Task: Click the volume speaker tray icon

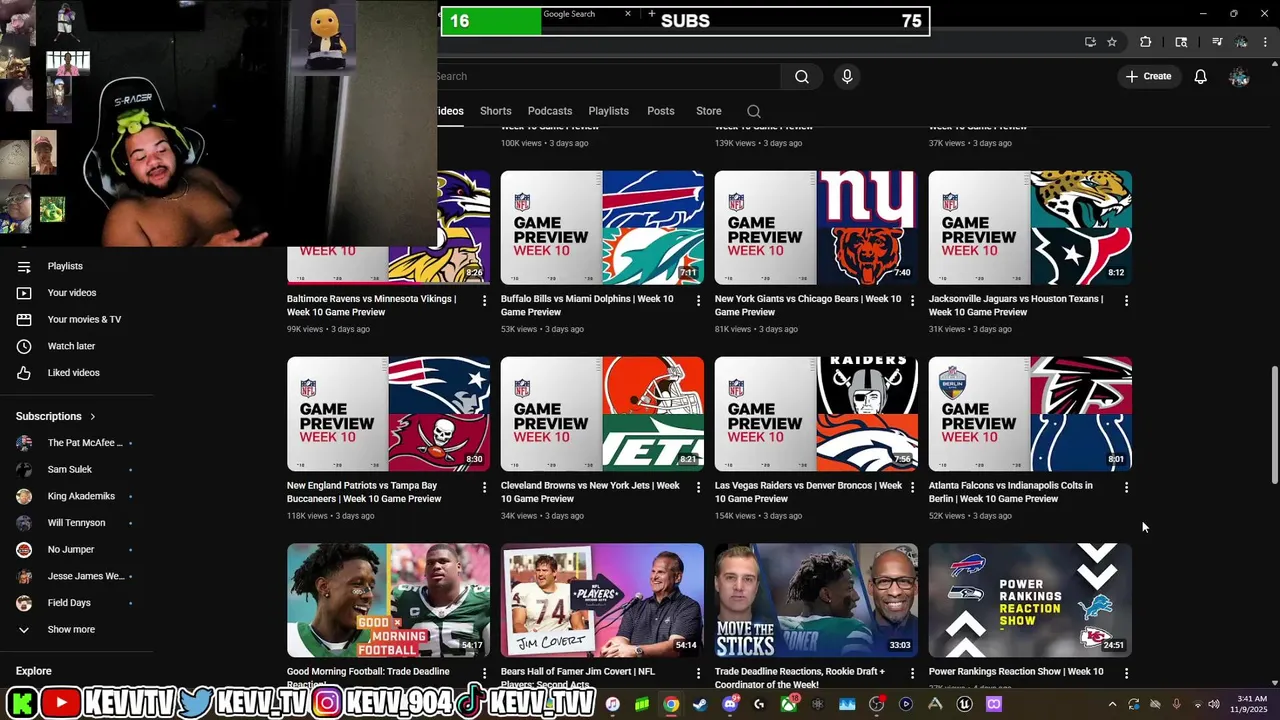Action: 1214,704
